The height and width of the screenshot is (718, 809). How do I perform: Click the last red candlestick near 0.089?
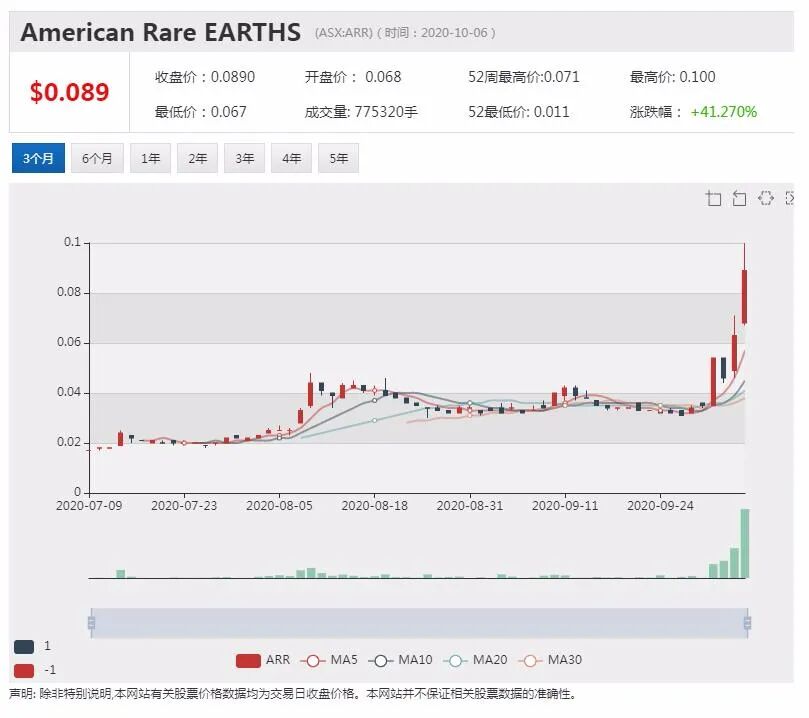point(745,297)
